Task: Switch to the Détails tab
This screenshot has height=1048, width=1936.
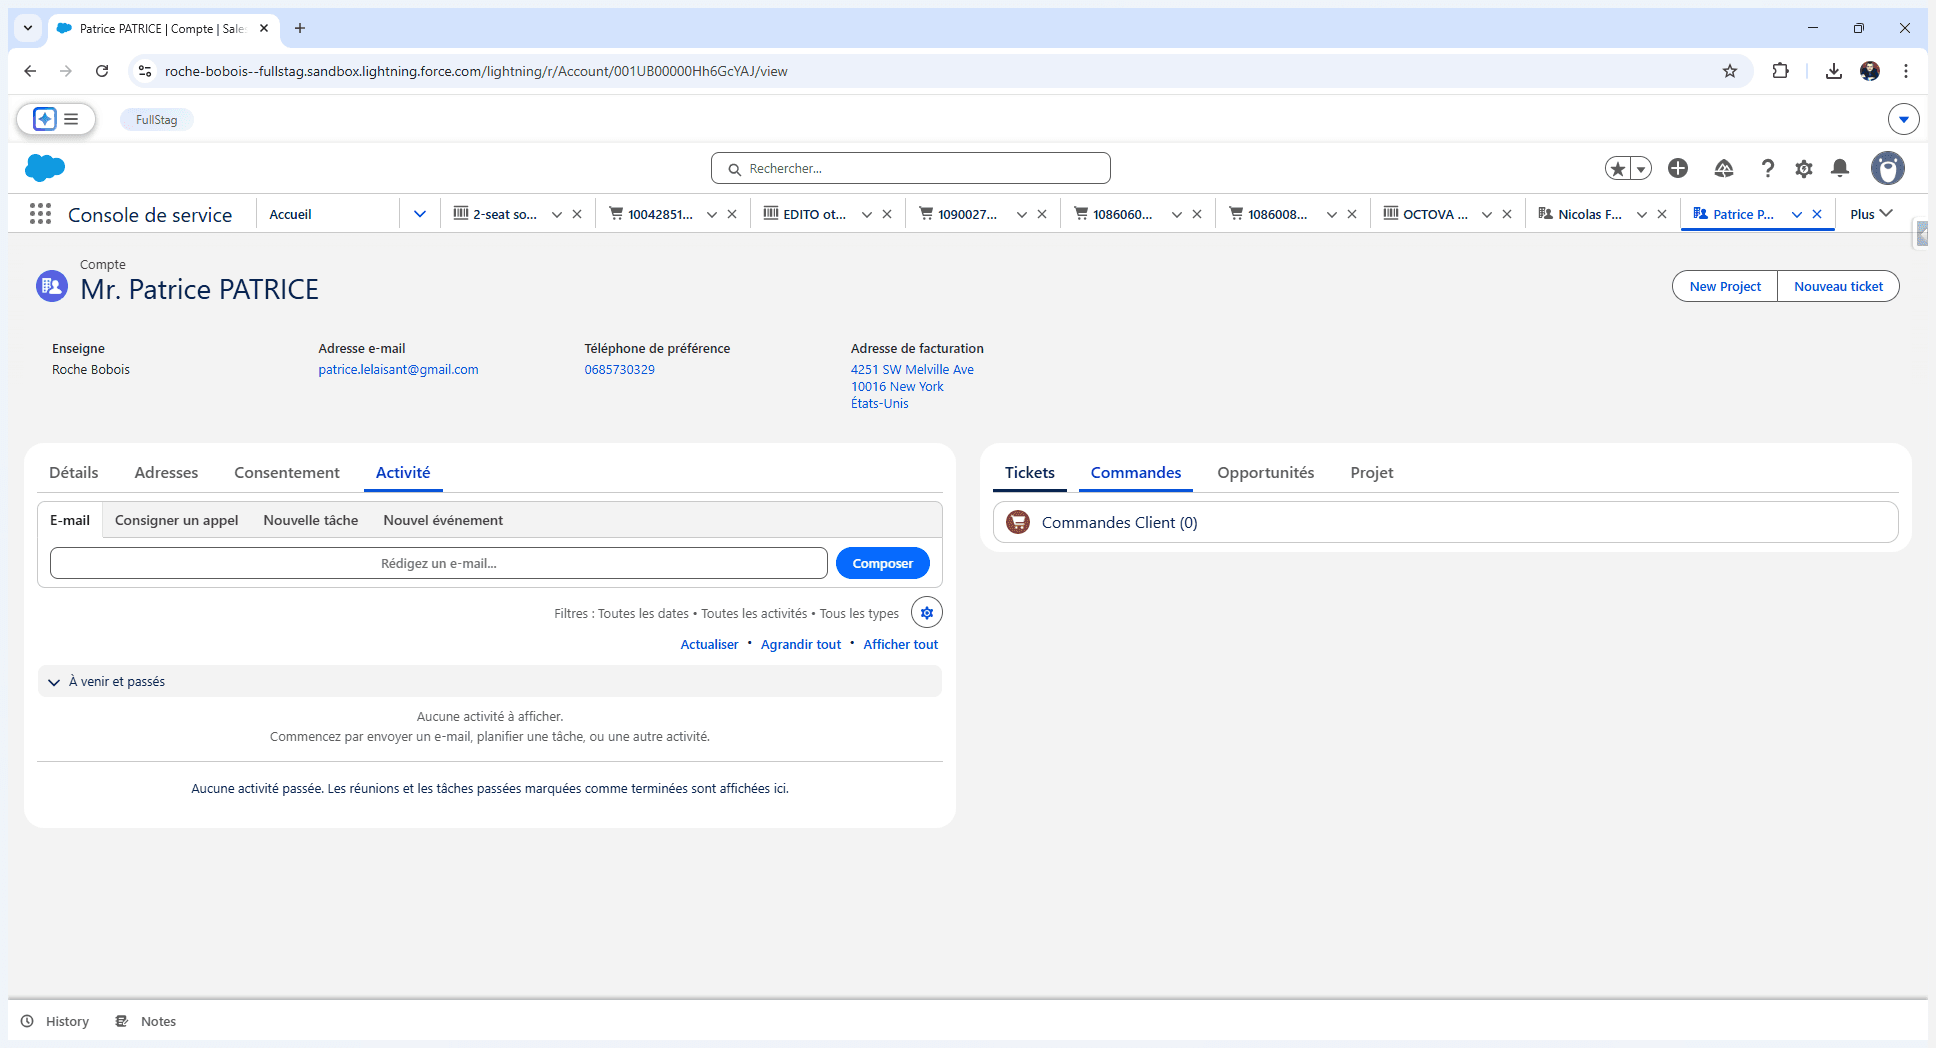Action: 74,472
